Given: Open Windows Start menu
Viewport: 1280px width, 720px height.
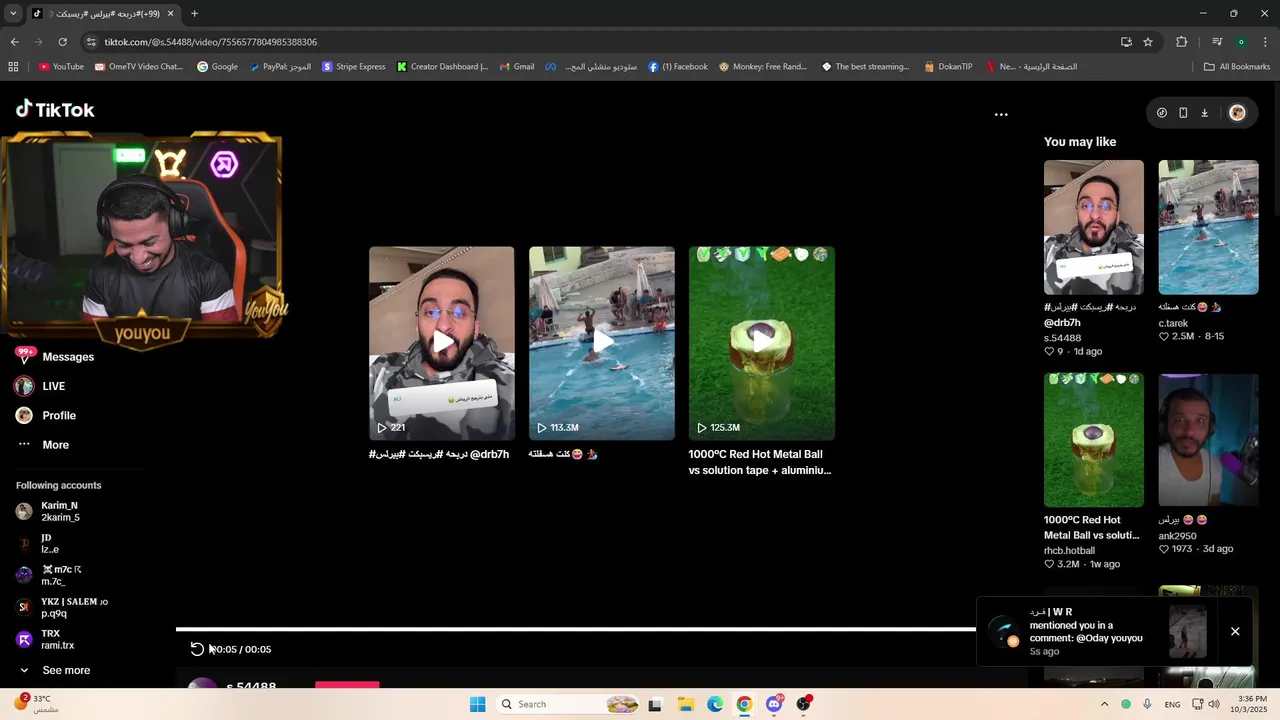Looking at the screenshot, I should pyautogui.click(x=477, y=704).
